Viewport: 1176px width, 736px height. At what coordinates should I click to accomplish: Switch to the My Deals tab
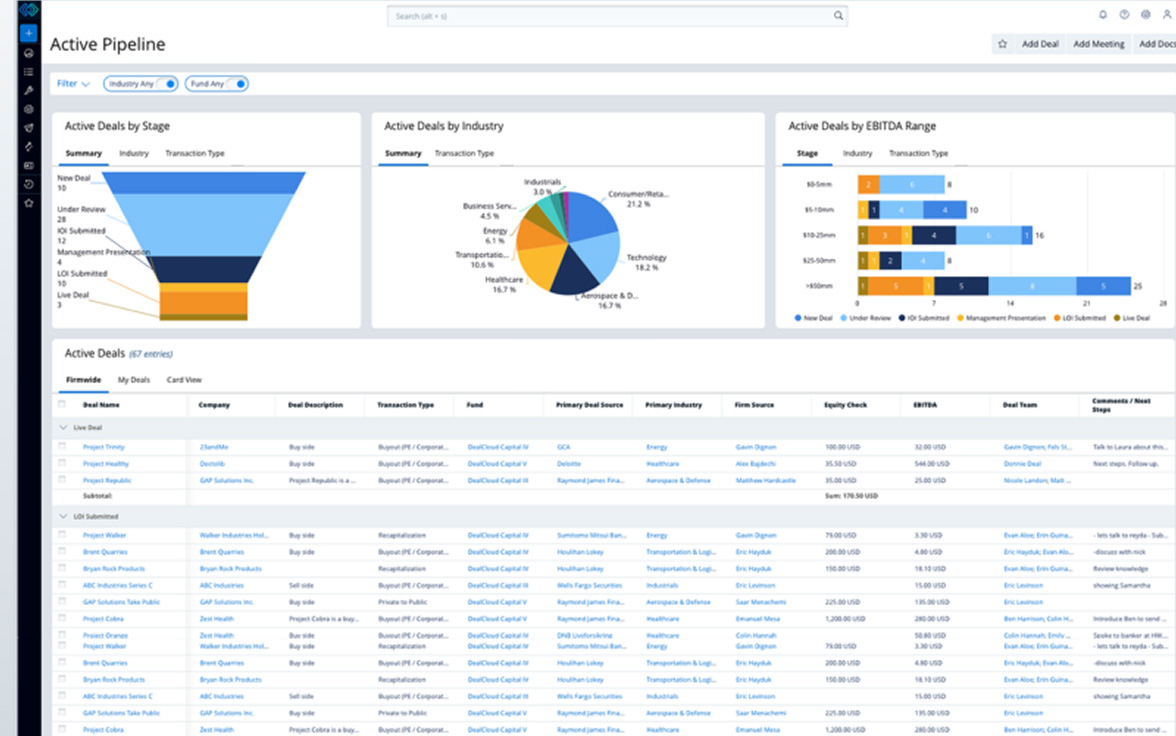pos(134,380)
